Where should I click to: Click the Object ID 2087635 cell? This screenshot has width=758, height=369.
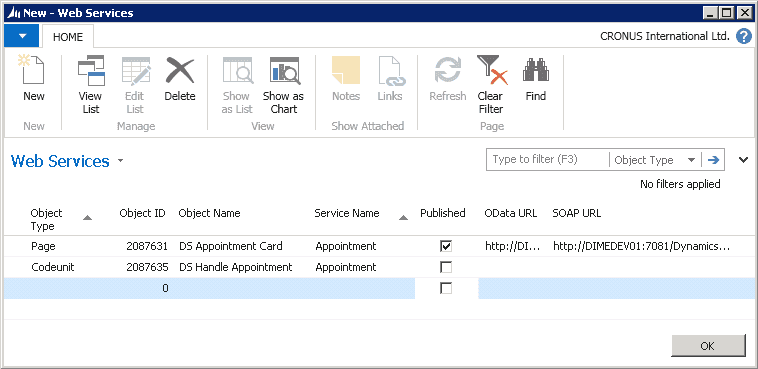click(147, 267)
